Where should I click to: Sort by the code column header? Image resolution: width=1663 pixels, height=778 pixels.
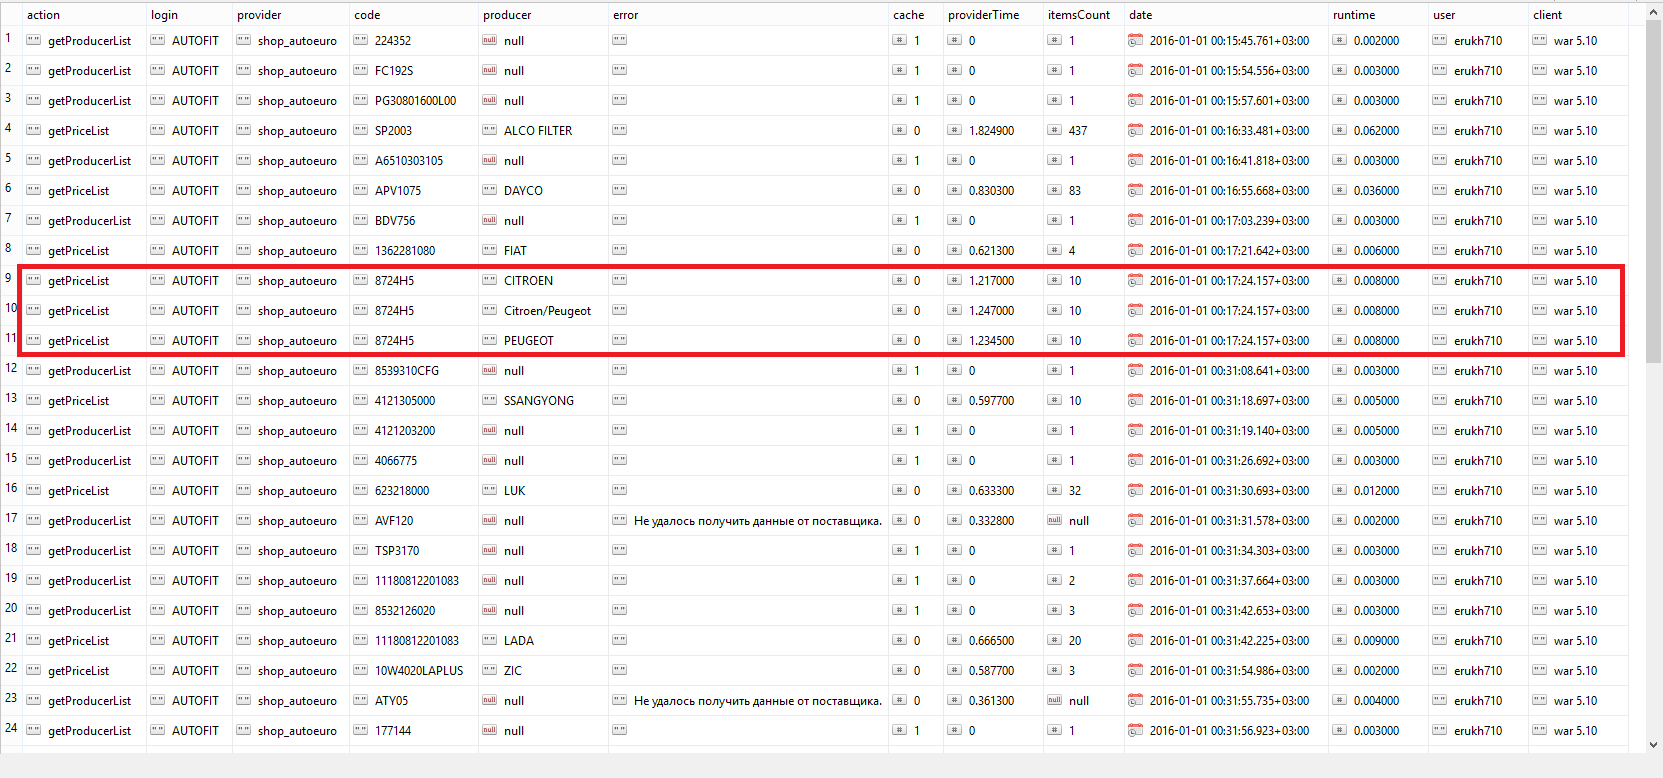coord(367,15)
